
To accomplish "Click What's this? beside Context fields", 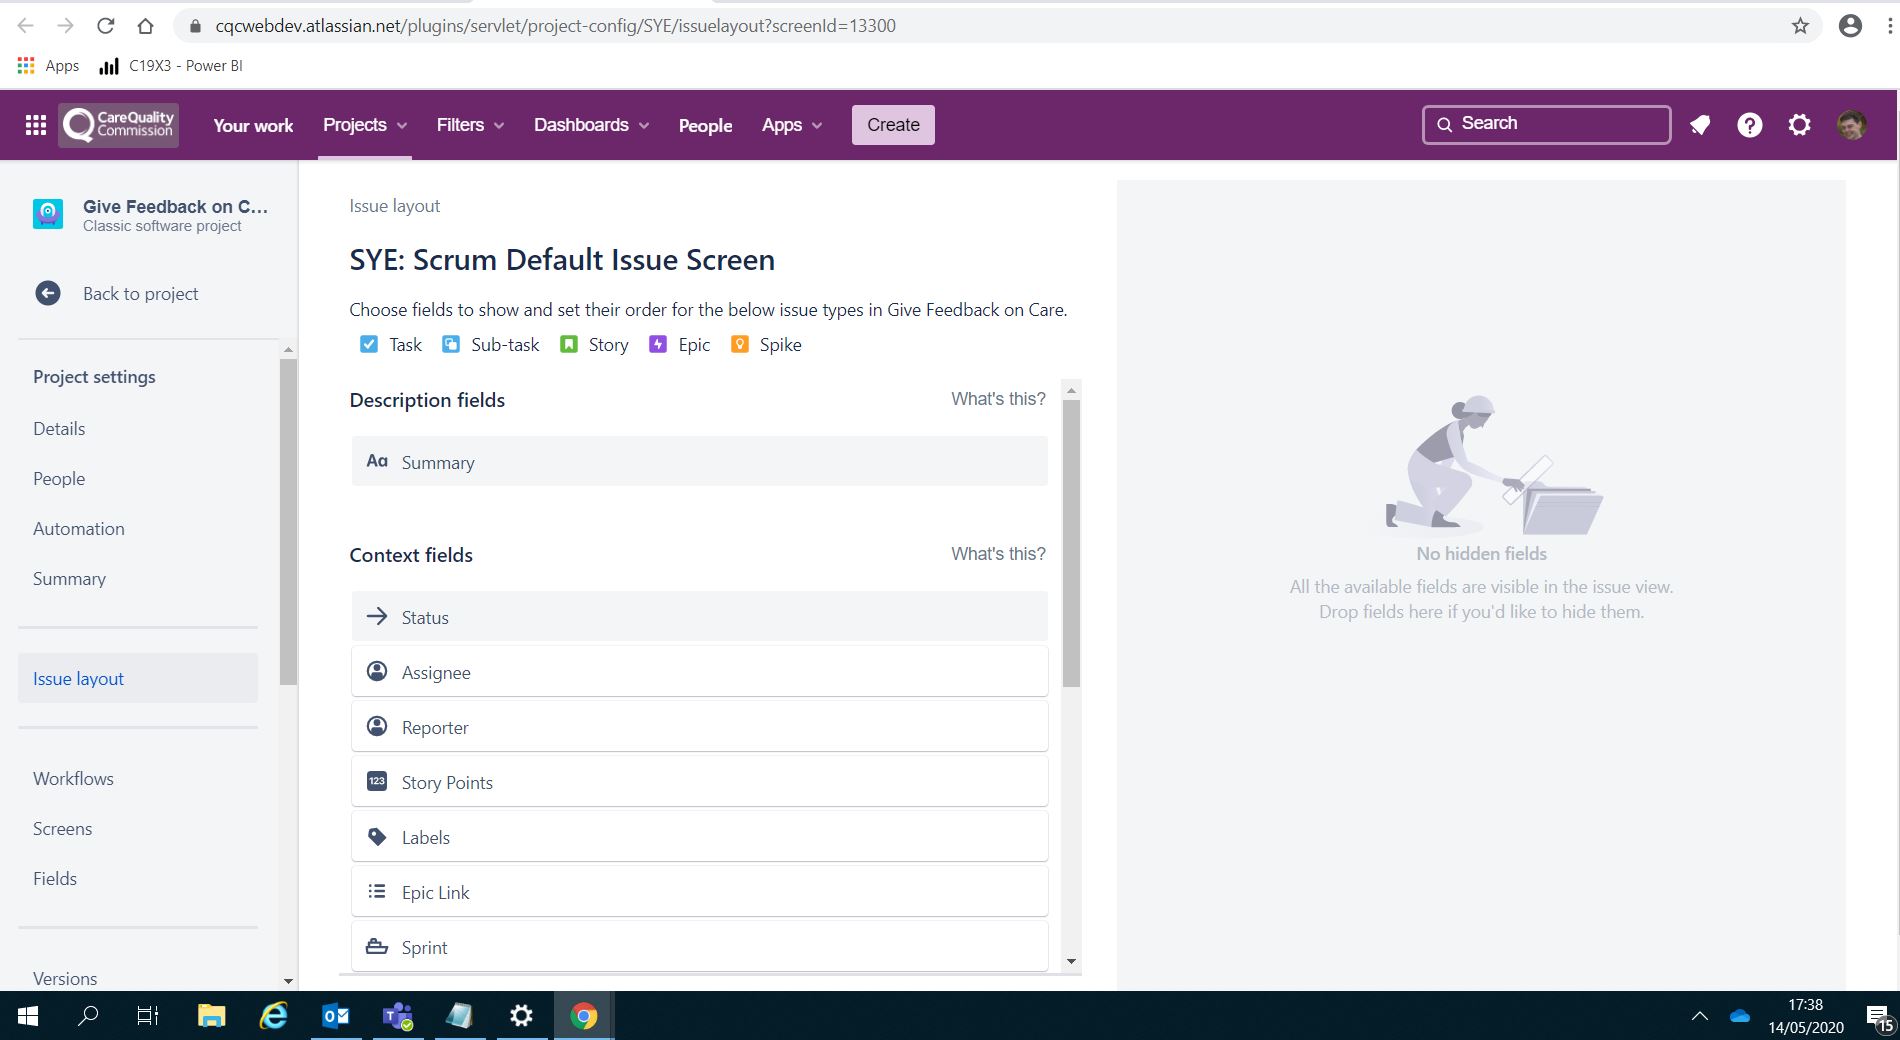I will coord(998,554).
